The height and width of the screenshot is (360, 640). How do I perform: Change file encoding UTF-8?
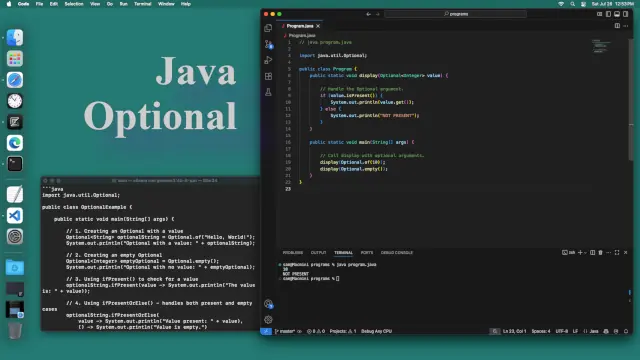562,331
